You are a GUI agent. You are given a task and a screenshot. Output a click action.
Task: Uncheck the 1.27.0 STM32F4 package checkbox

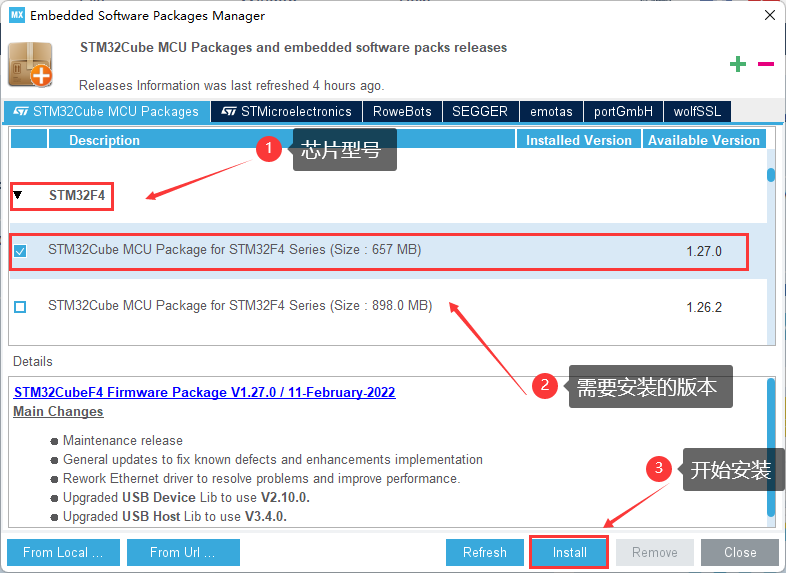pos(20,251)
